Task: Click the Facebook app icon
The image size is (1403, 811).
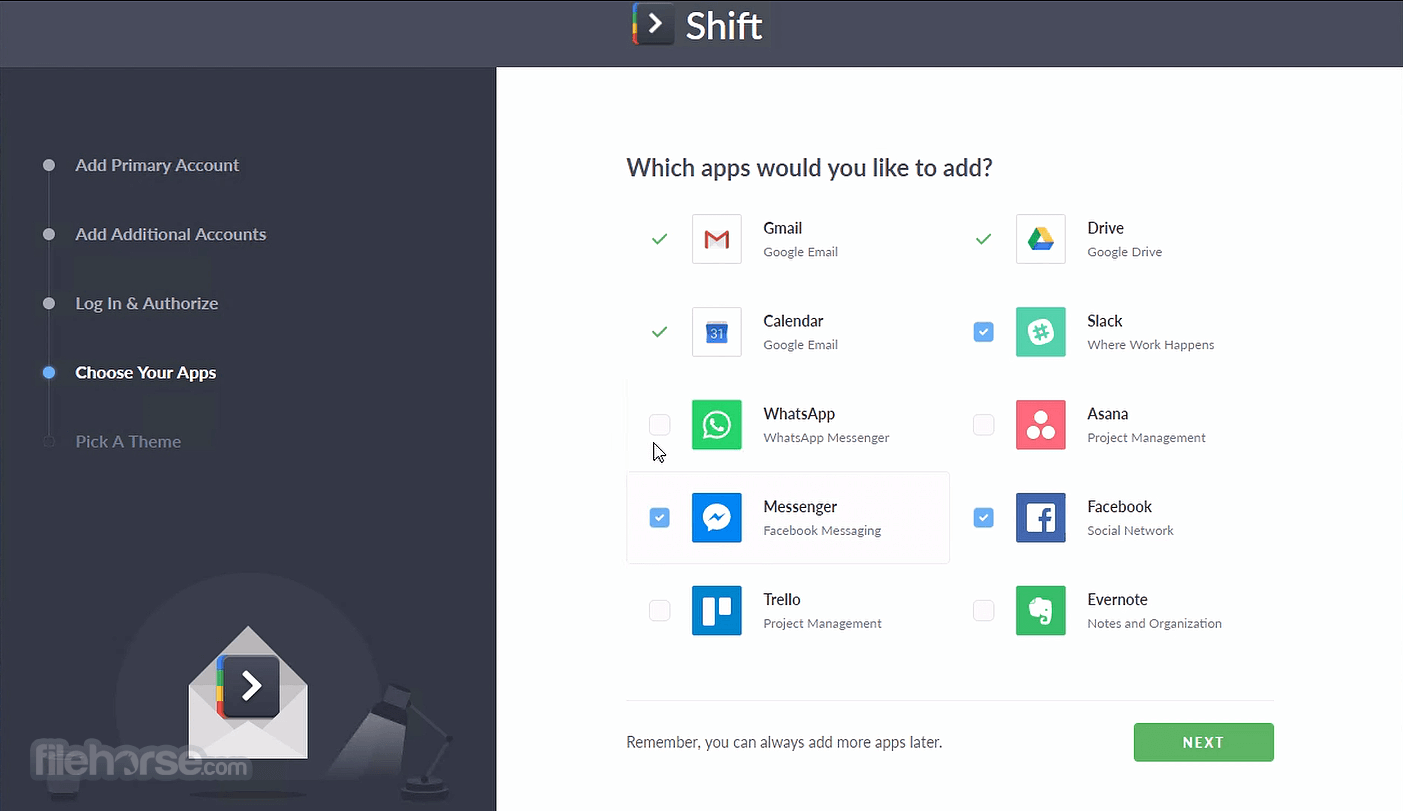Action: coord(1041,518)
